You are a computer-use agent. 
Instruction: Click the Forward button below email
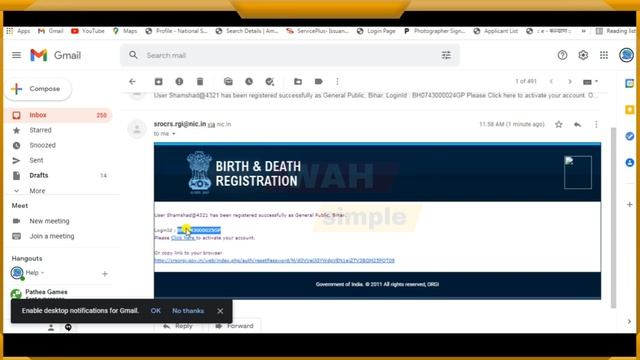(x=234, y=326)
